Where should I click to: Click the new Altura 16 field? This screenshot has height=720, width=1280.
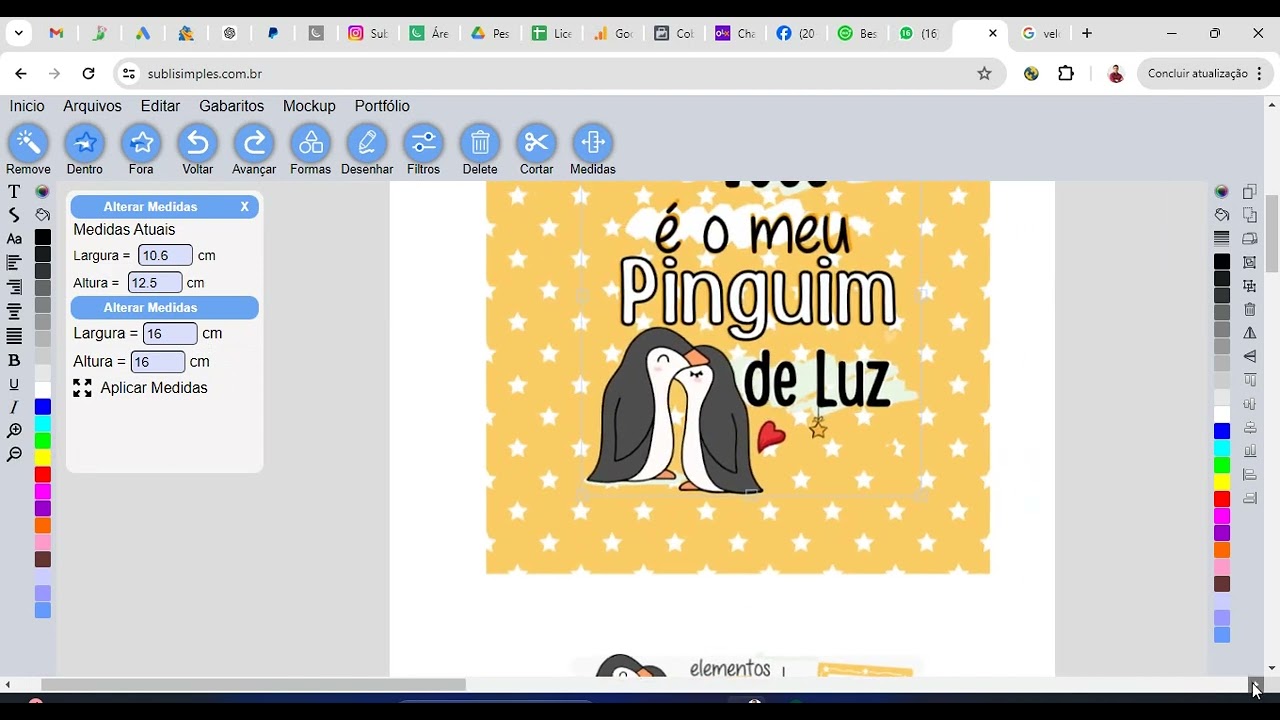tap(158, 362)
